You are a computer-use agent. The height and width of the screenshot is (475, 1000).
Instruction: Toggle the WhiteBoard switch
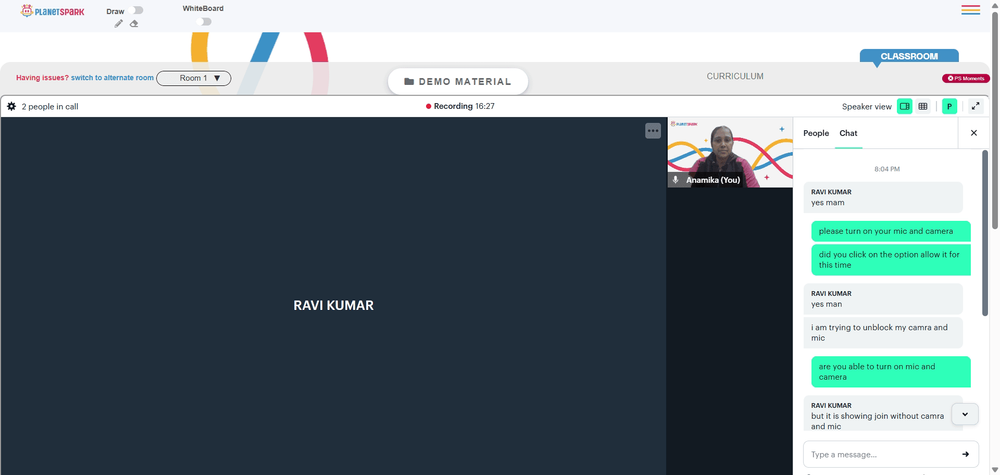tap(203, 22)
